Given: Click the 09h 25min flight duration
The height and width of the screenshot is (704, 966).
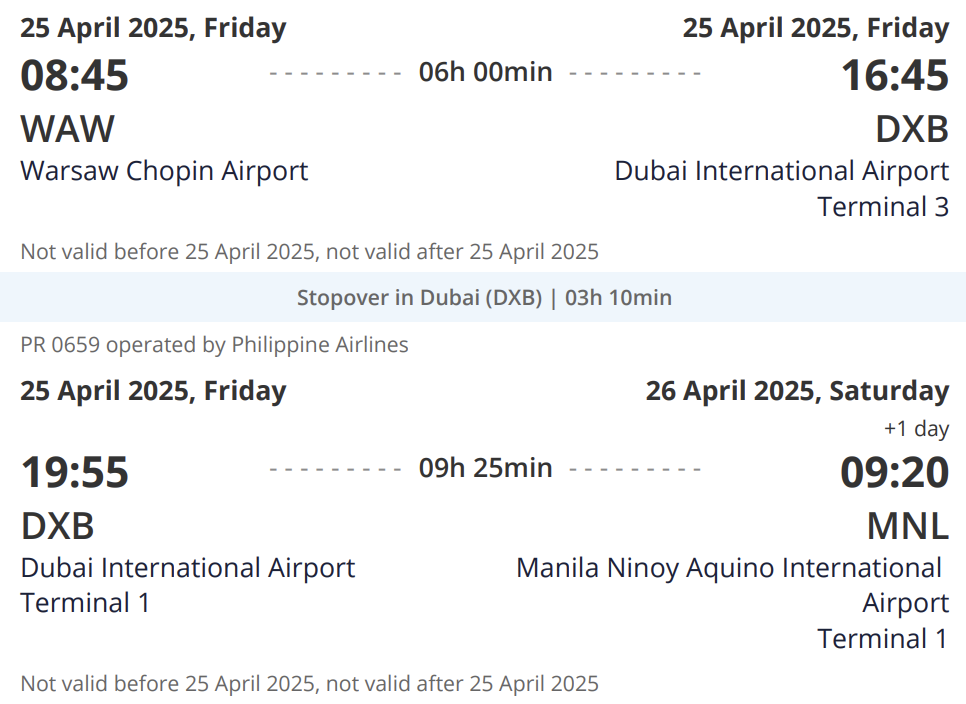Looking at the screenshot, I should [x=485, y=468].
